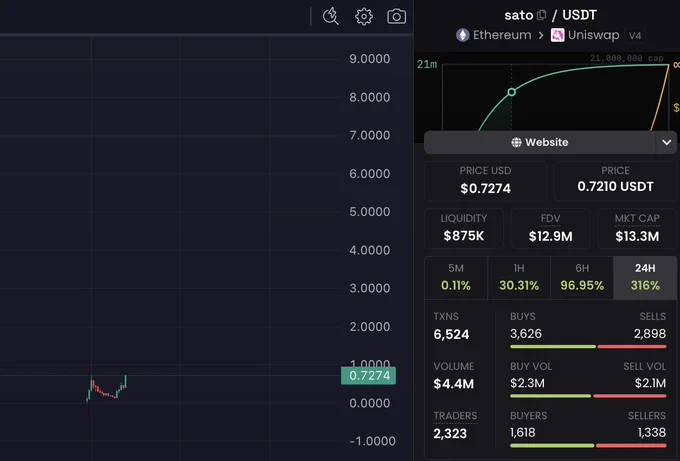Click the 9.0000 price axis label
680x461 pixels.
click(369, 59)
